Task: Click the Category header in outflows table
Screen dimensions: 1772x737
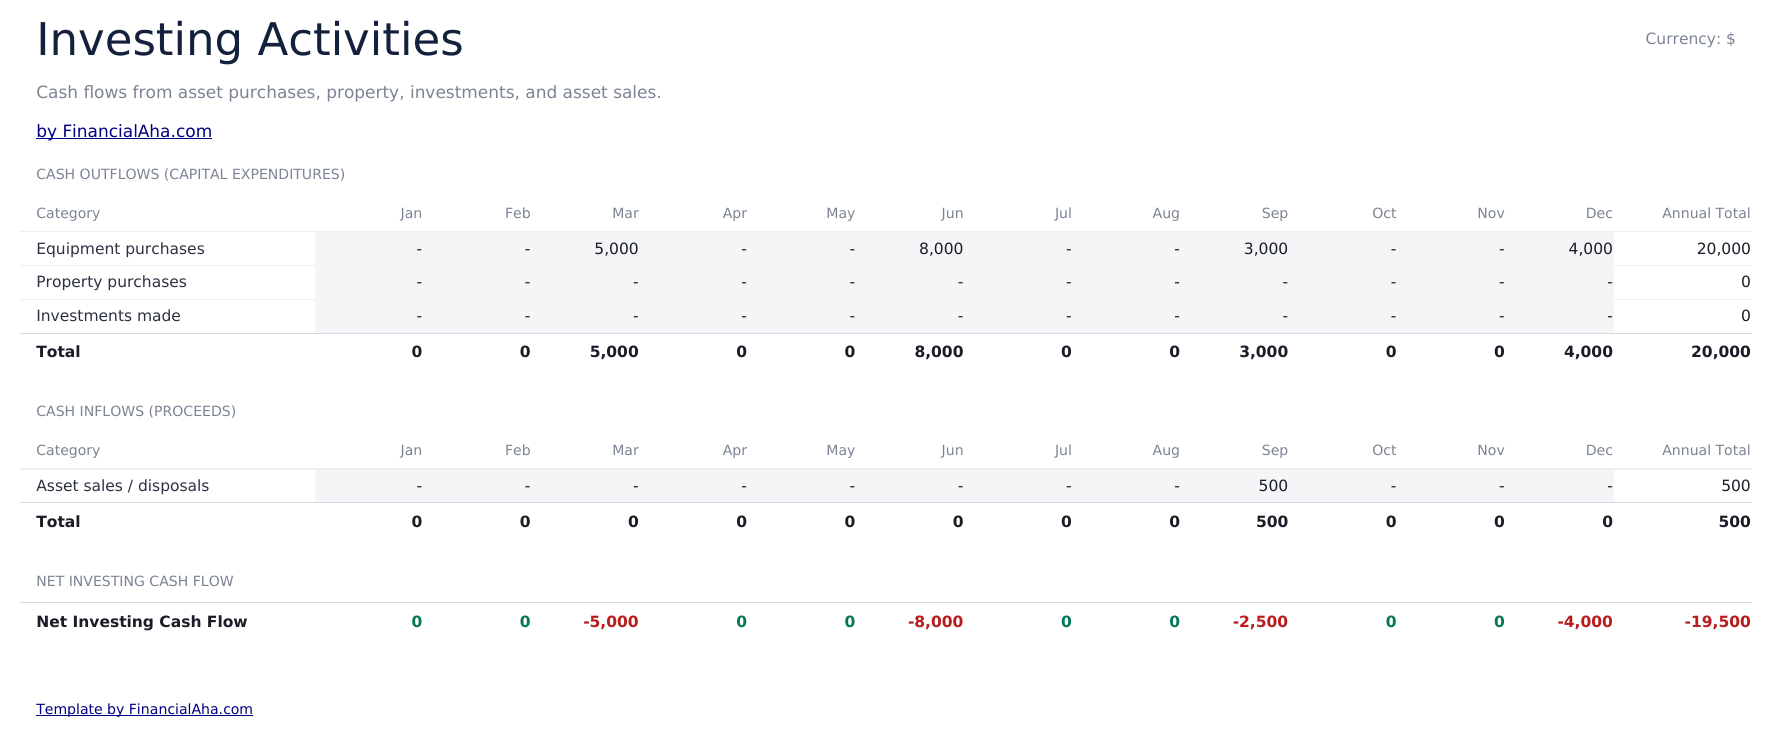Action: 68,213
